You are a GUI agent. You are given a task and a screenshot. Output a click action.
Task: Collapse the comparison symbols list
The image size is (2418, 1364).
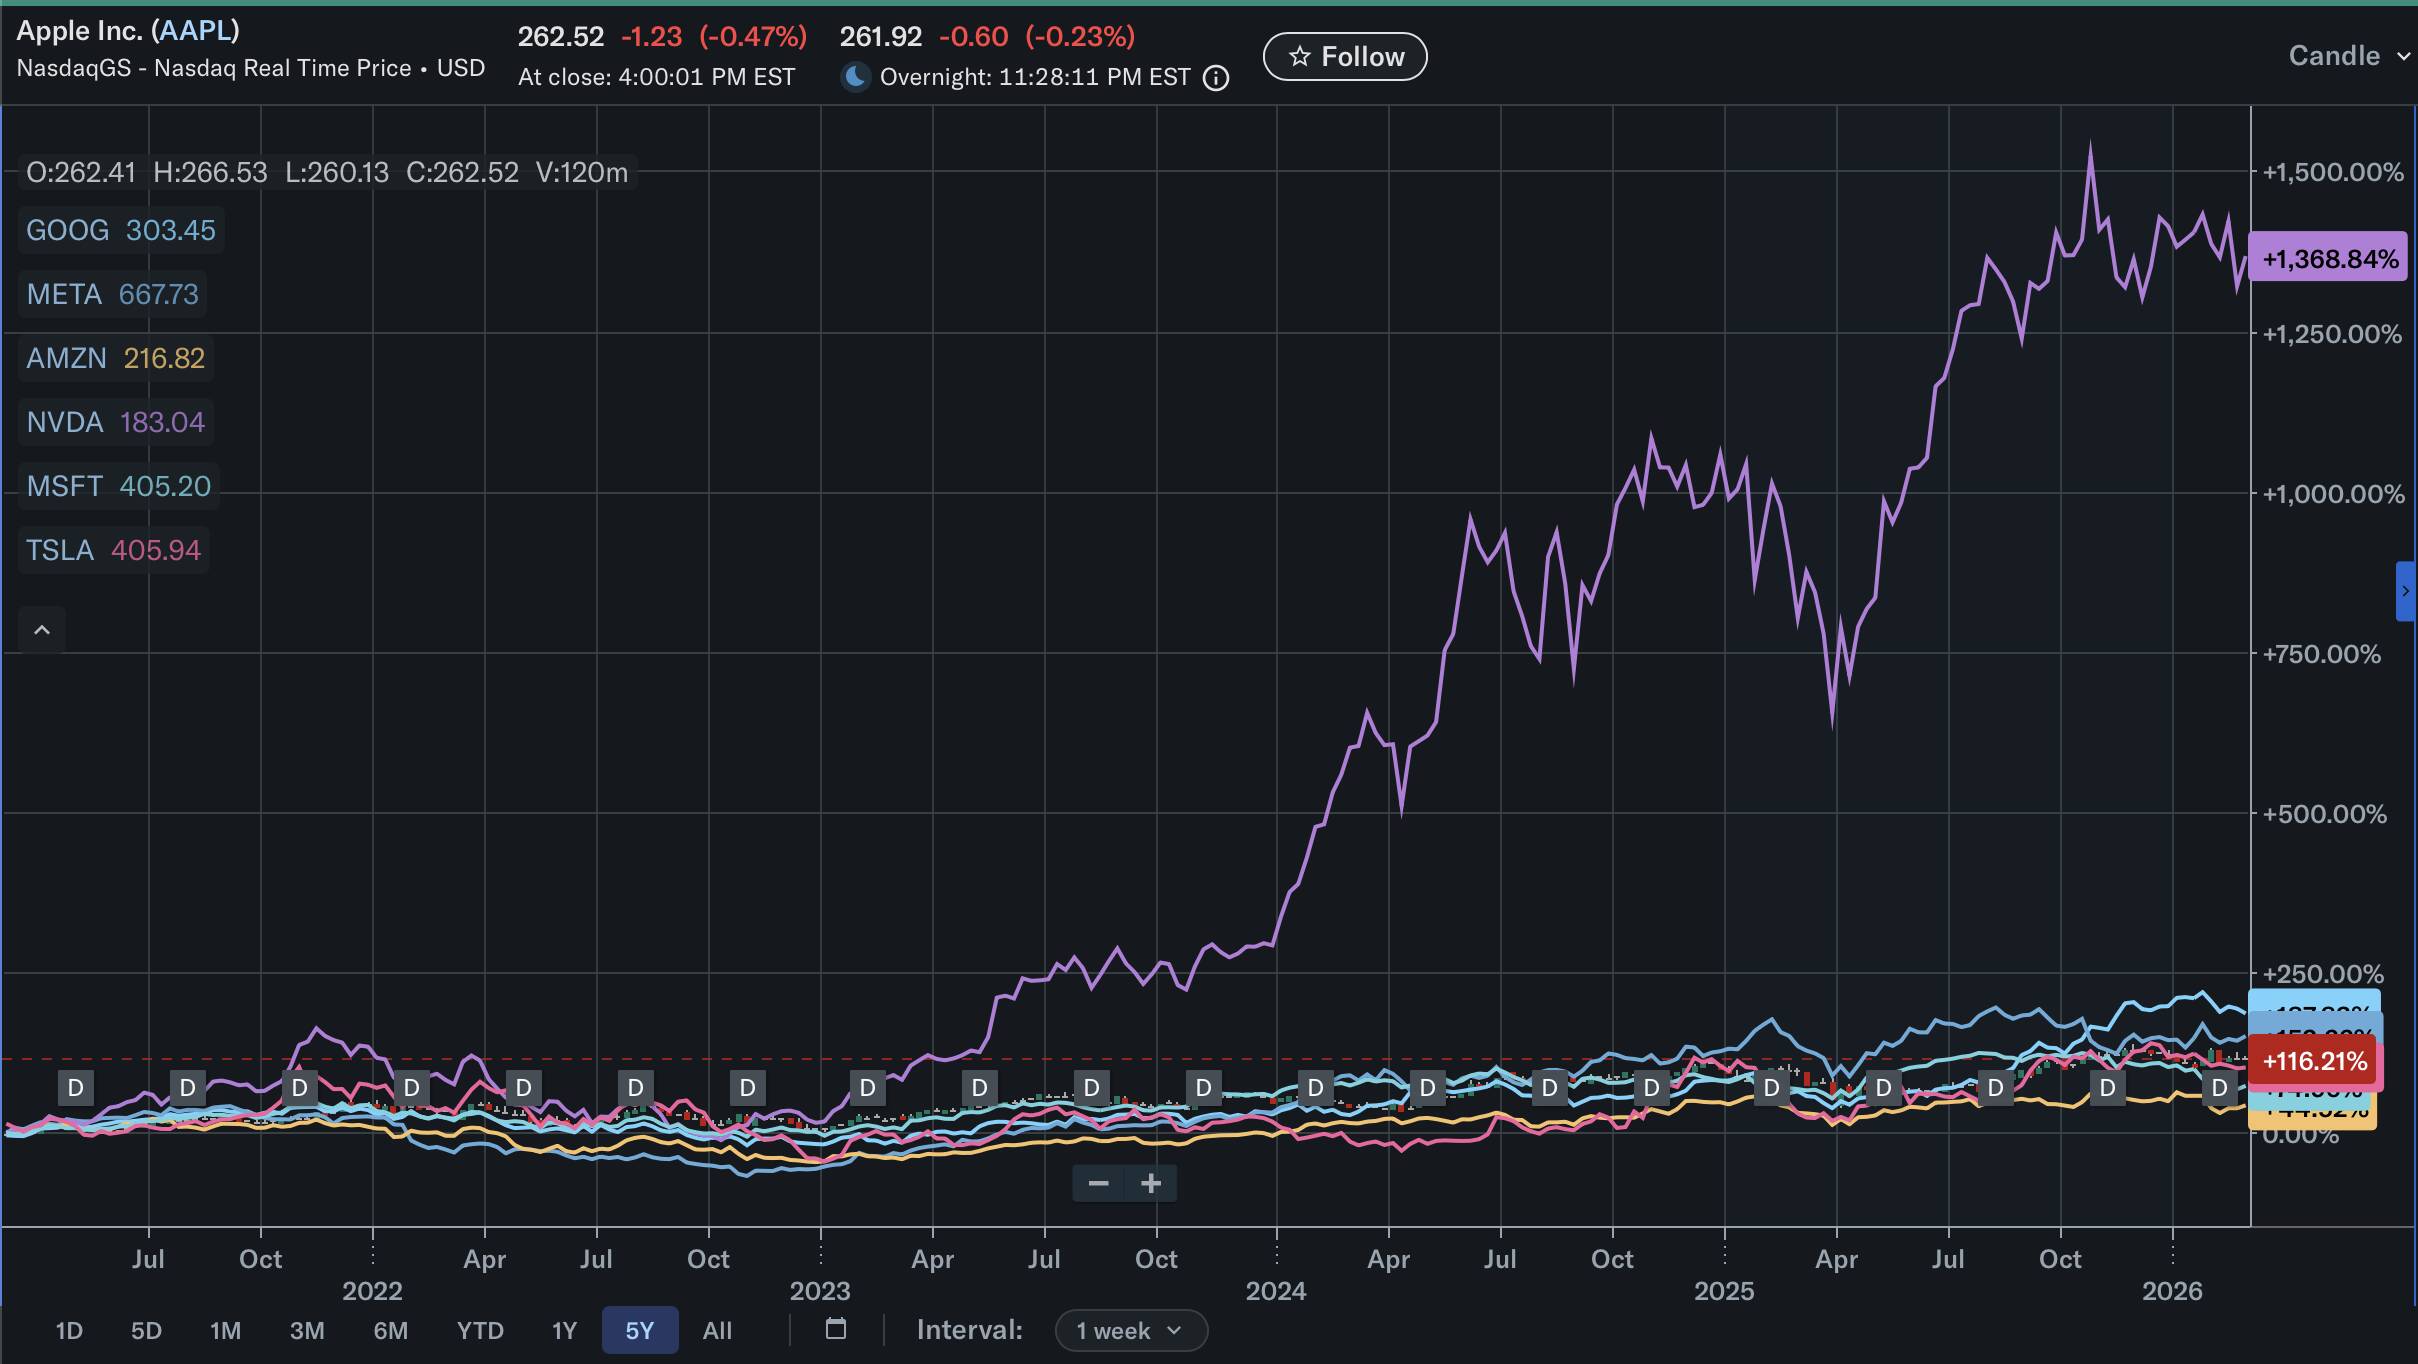[x=42, y=630]
